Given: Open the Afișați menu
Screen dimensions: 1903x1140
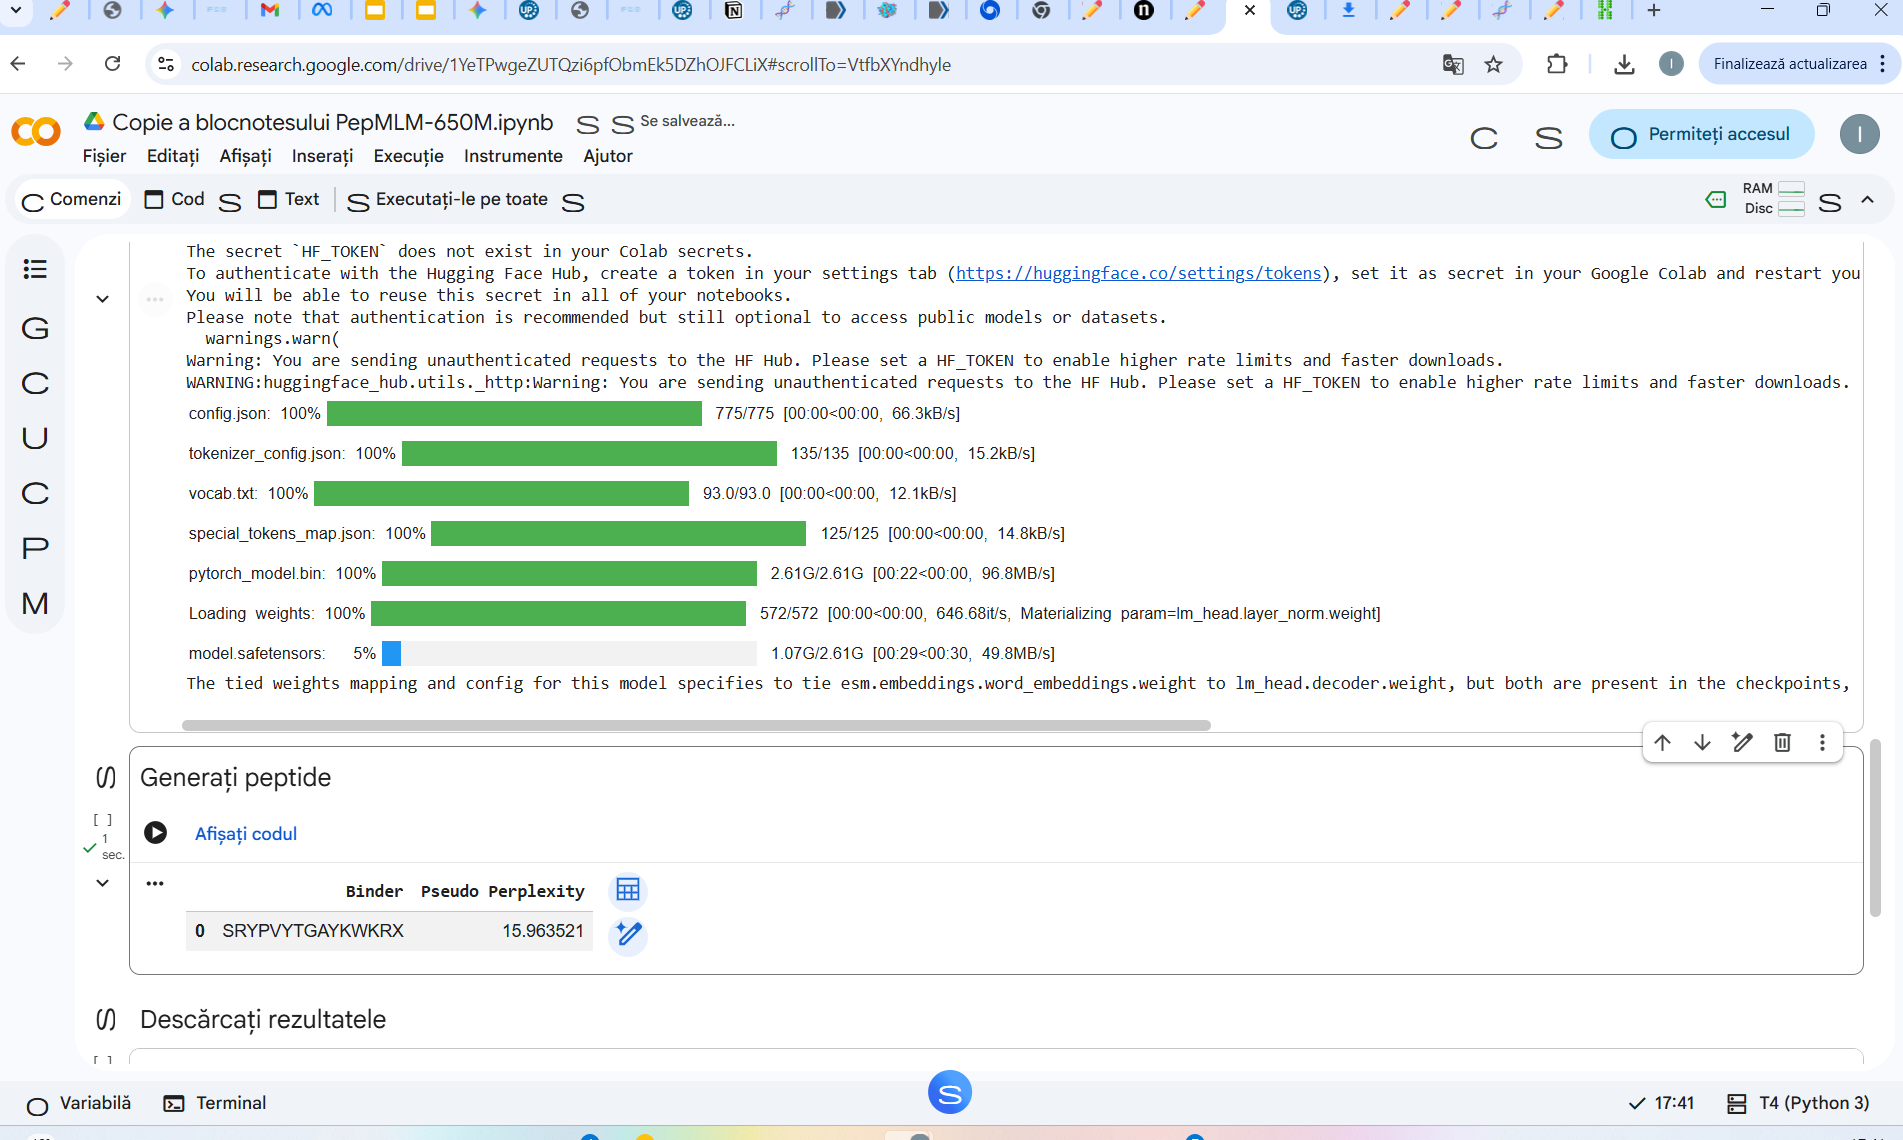Looking at the screenshot, I should pos(245,156).
